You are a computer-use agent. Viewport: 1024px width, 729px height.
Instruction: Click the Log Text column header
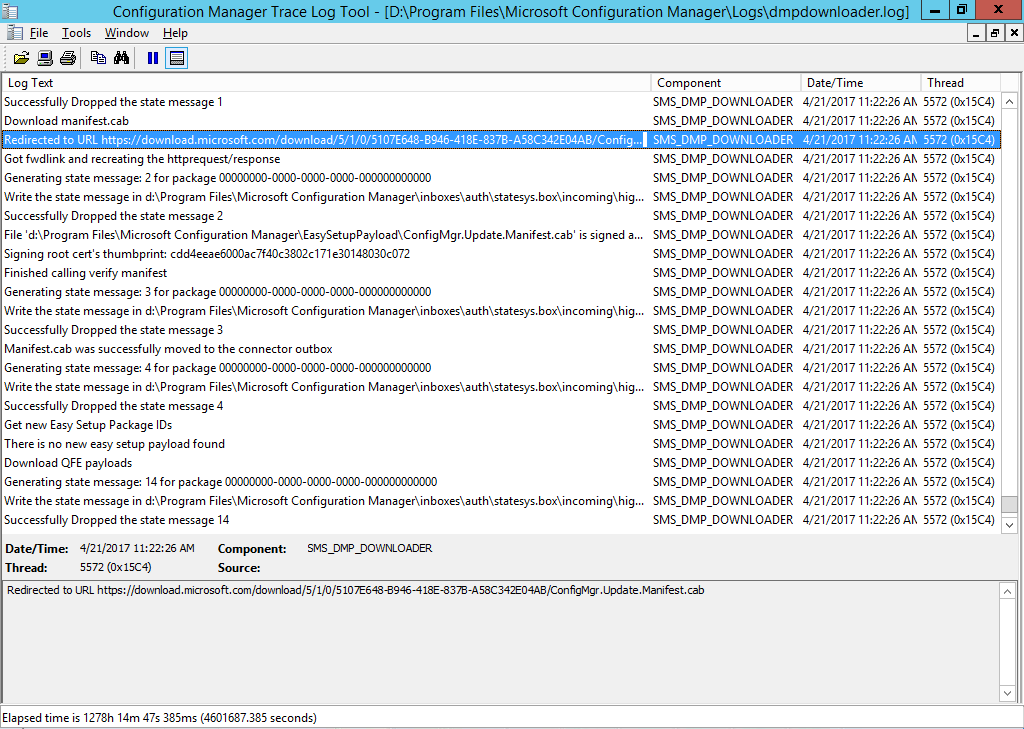pyautogui.click(x=327, y=83)
